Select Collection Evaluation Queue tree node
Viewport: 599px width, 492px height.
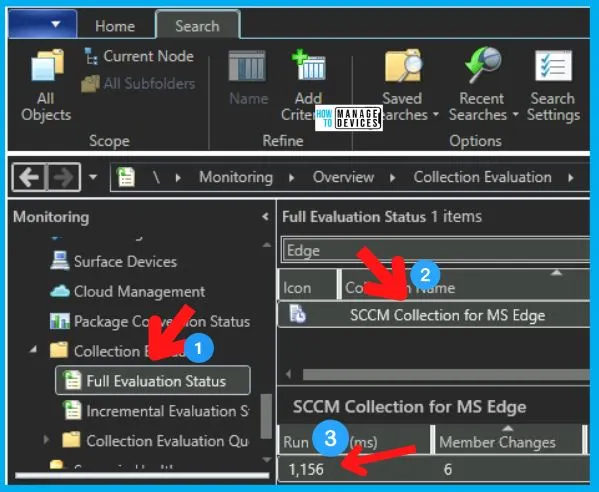point(167,441)
